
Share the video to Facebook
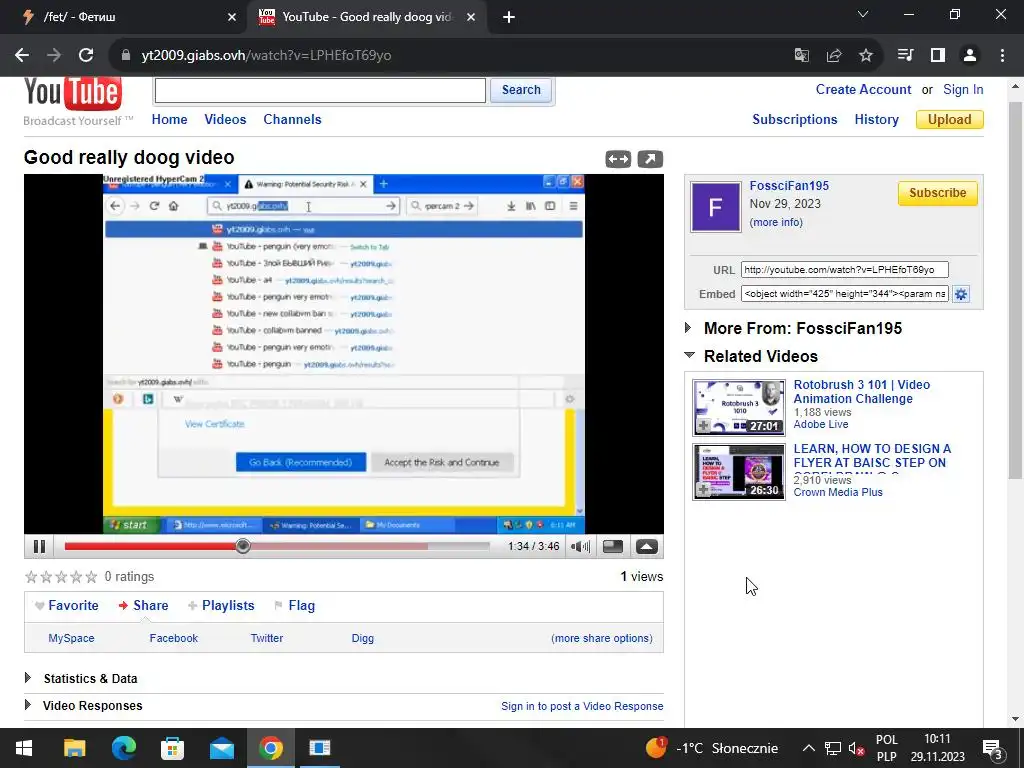[173, 638]
